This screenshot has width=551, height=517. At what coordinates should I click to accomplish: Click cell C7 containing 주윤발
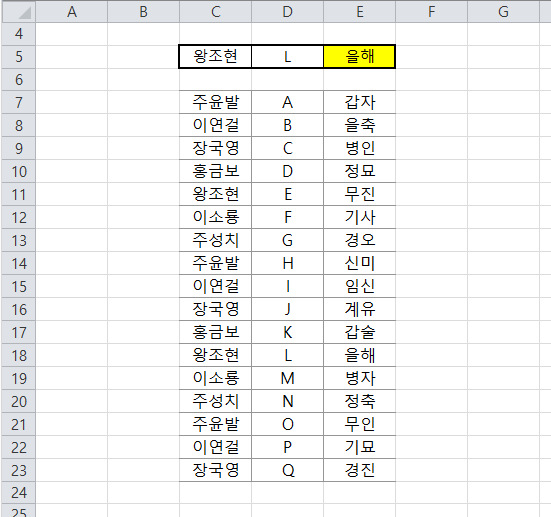[x=215, y=102]
